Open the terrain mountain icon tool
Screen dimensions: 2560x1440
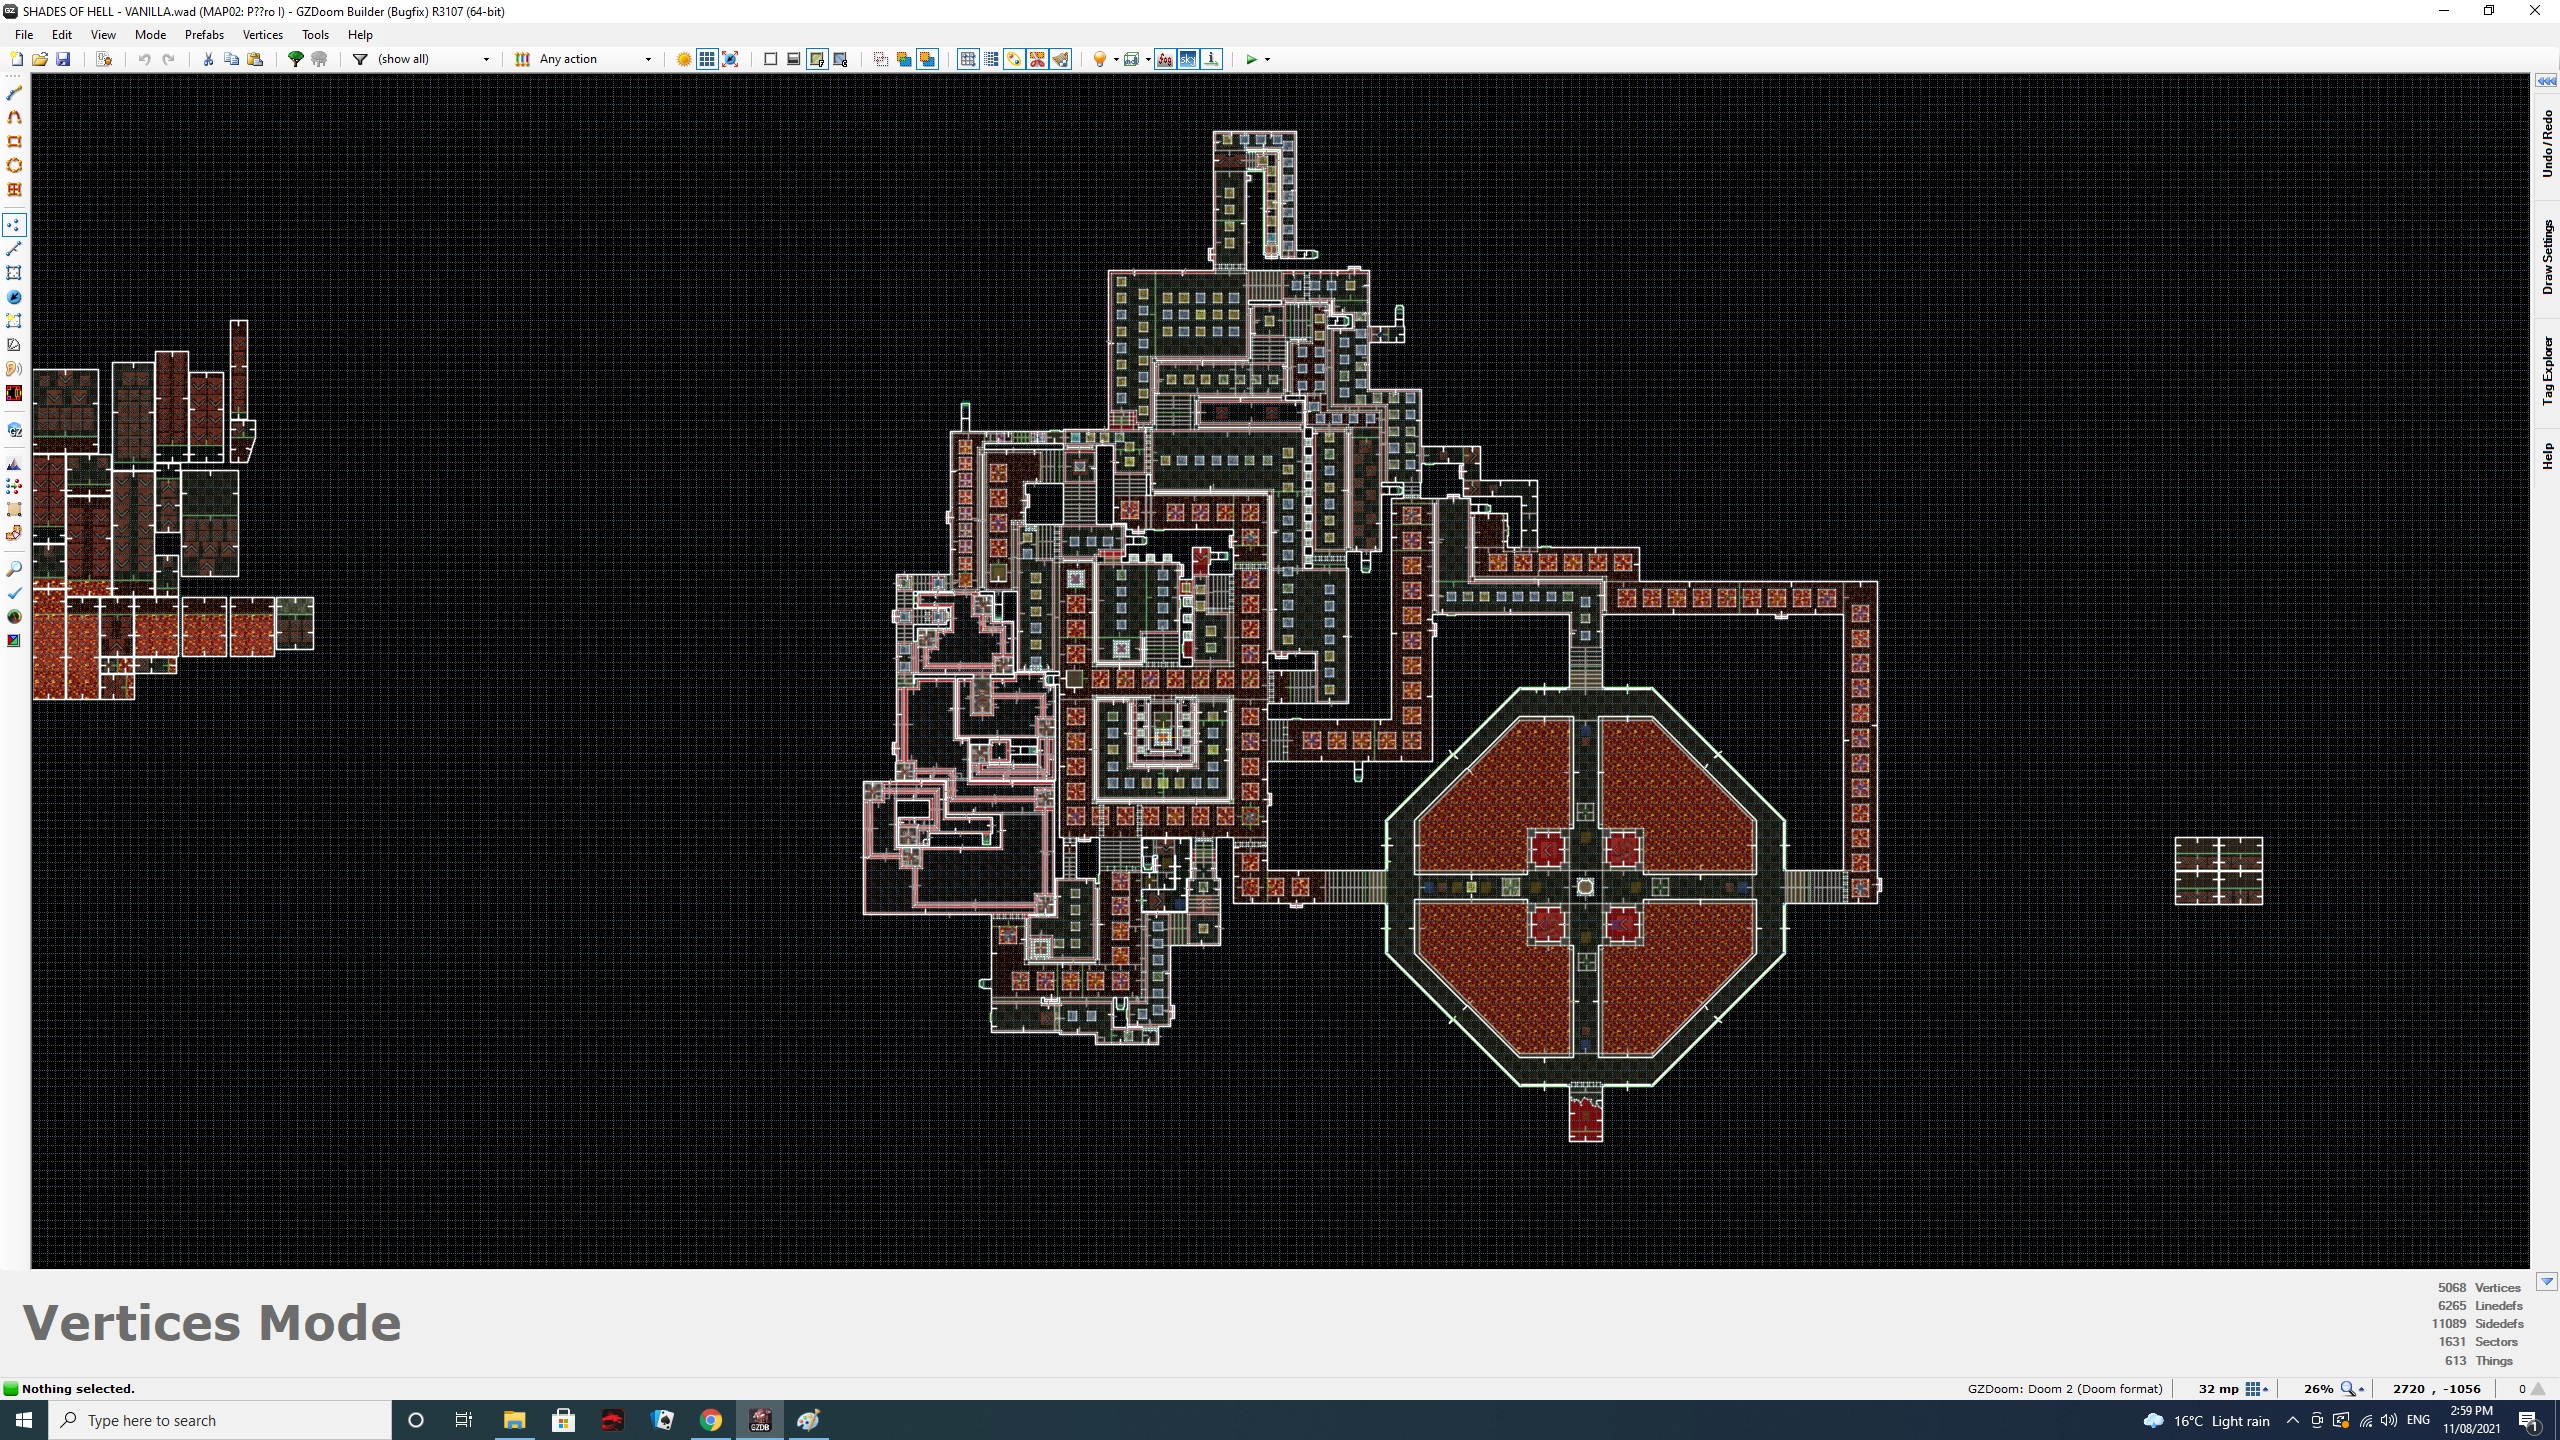(x=14, y=464)
